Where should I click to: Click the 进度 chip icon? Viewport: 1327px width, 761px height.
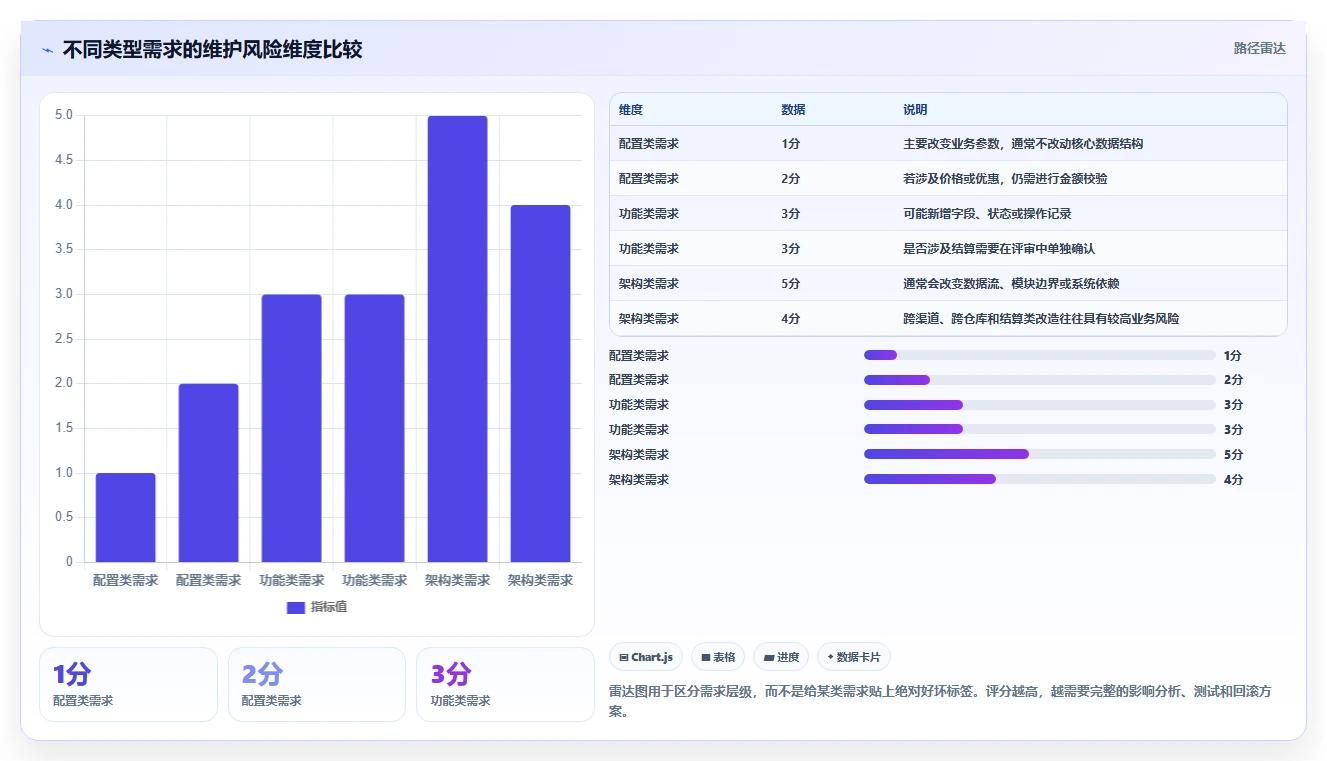[x=768, y=657]
